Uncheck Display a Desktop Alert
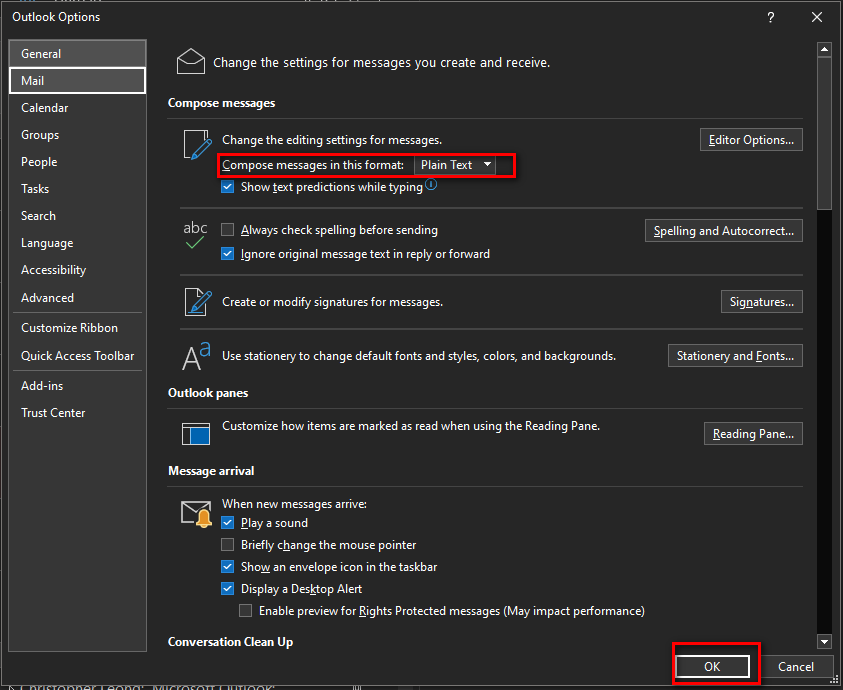 point(227,588)
